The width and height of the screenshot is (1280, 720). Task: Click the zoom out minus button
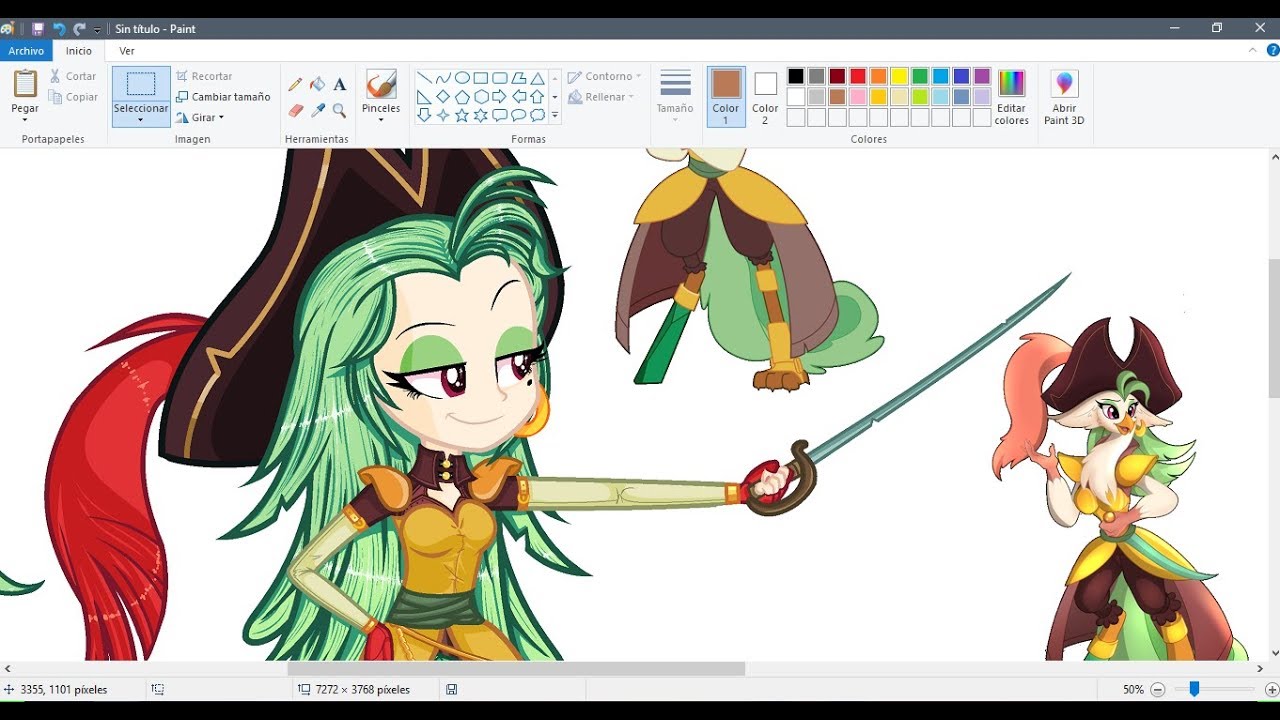click(1158, 689)
